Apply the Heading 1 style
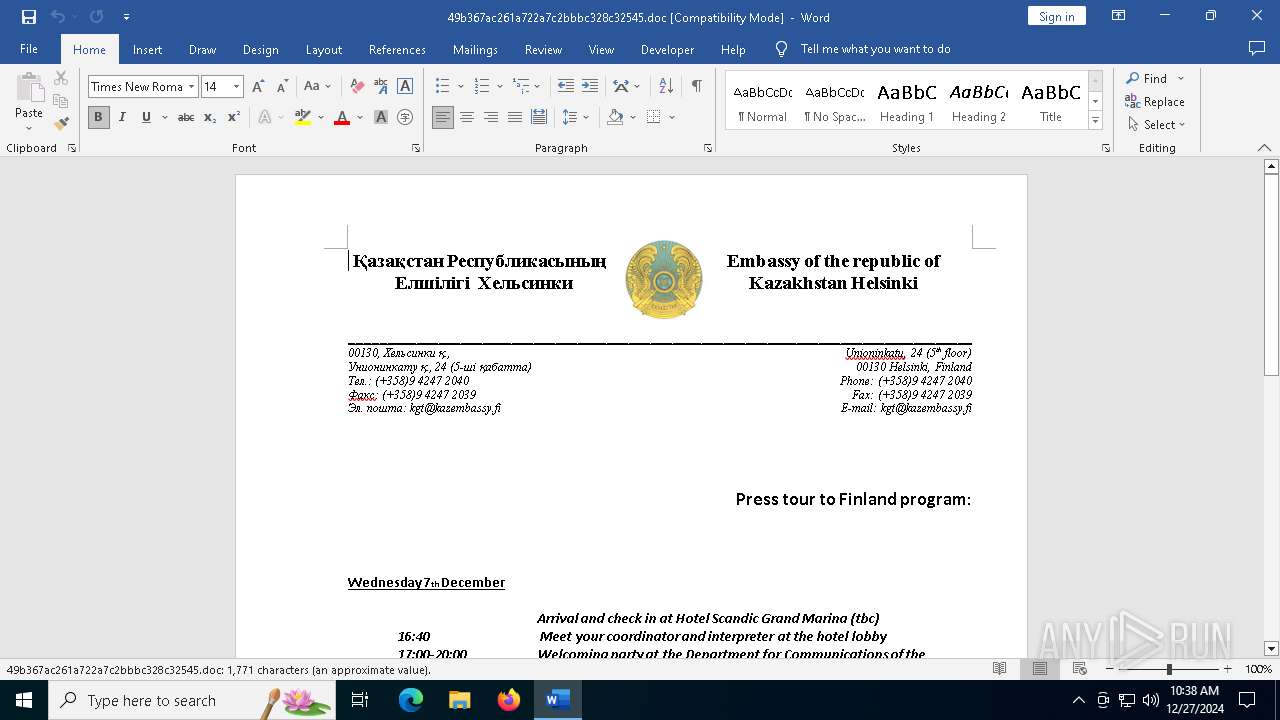The image size is (1280, 720). coord(907,101)
